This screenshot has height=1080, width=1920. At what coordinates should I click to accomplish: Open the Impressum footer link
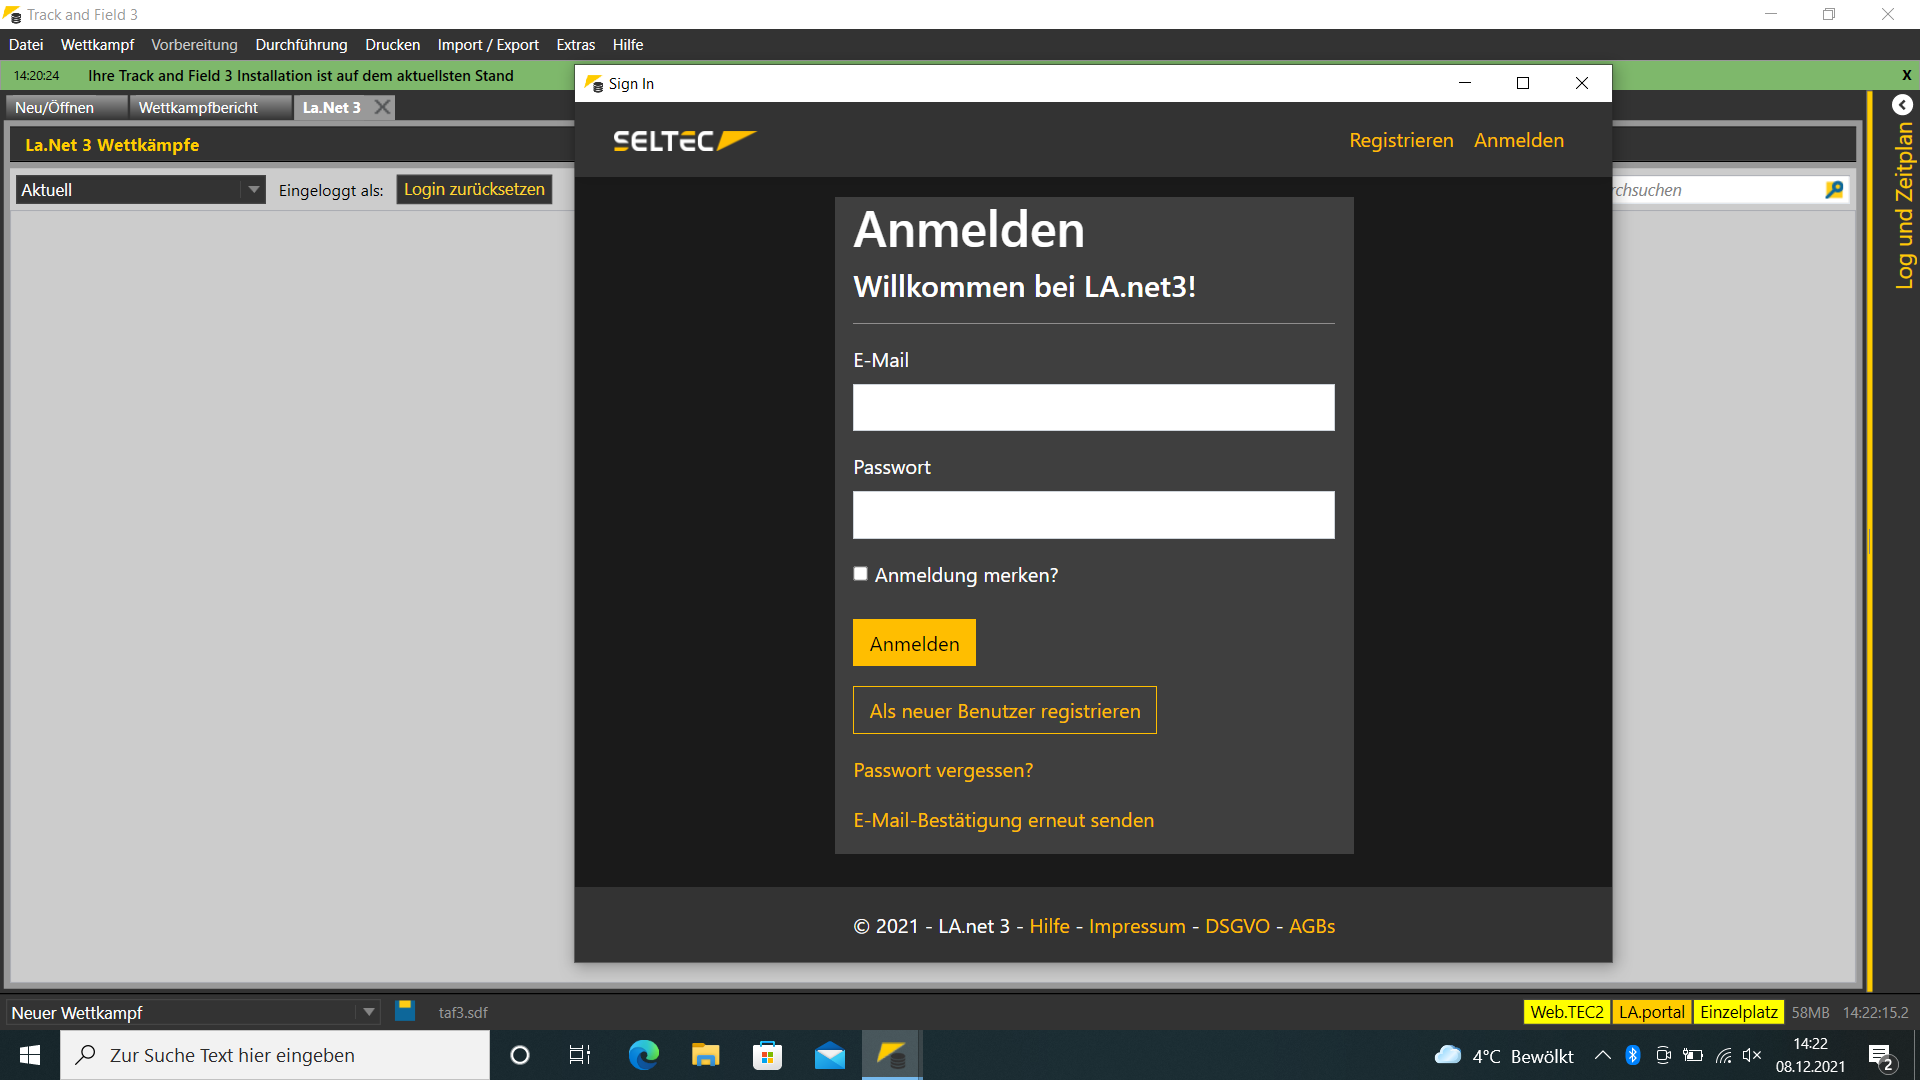tap(1137, 926)
